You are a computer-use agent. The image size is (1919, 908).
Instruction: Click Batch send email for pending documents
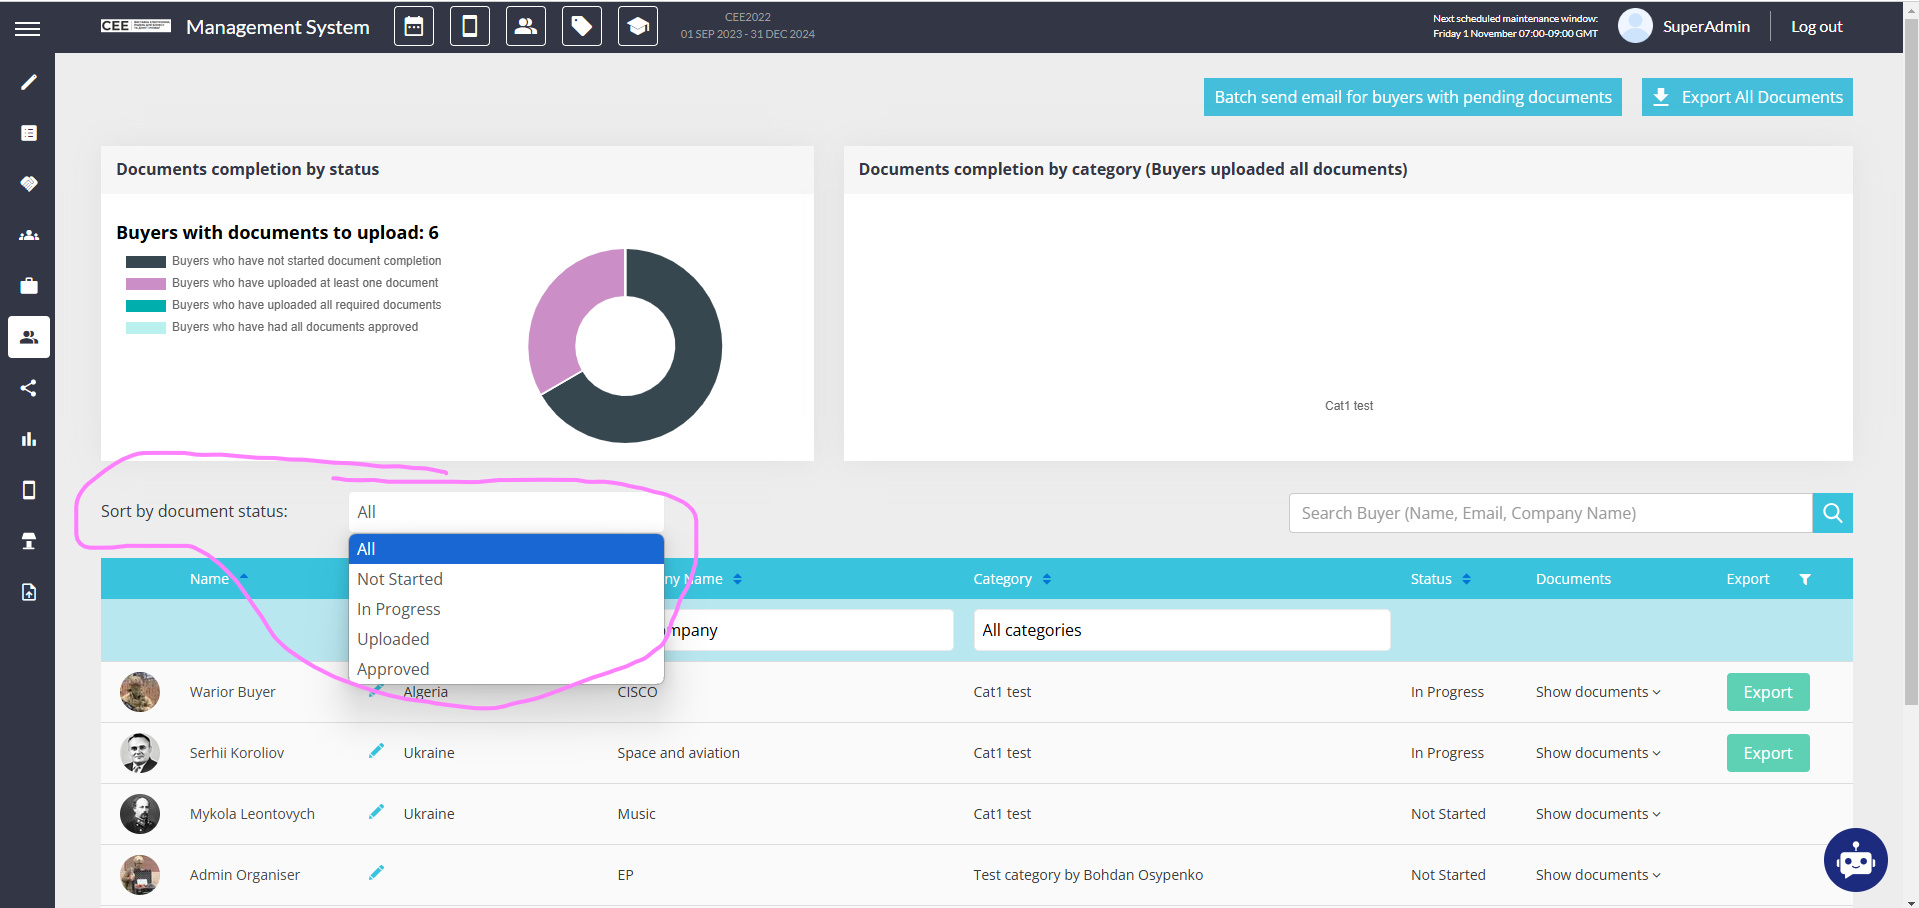pos(1412,97)
